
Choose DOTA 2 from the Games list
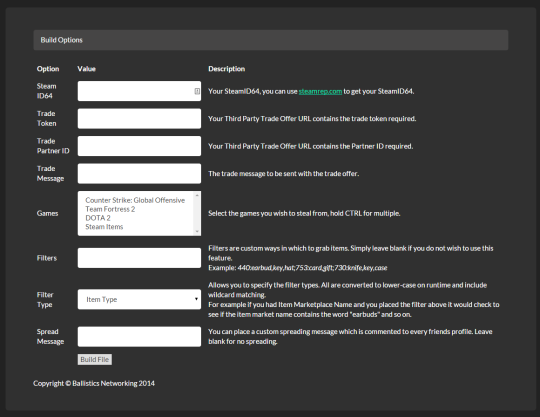[98, 218]
